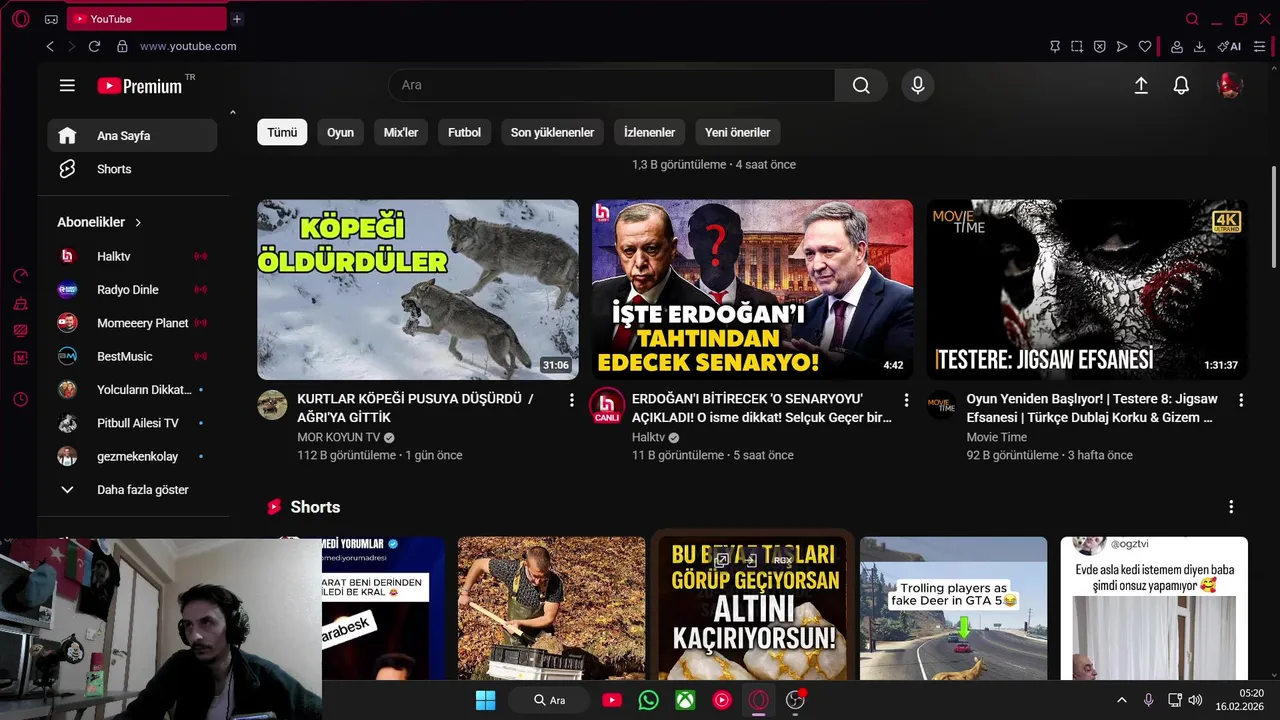Image resolution: width=1280 pixels, height=720 pixels.
Task: Go back to previous page
Action: 50,46
